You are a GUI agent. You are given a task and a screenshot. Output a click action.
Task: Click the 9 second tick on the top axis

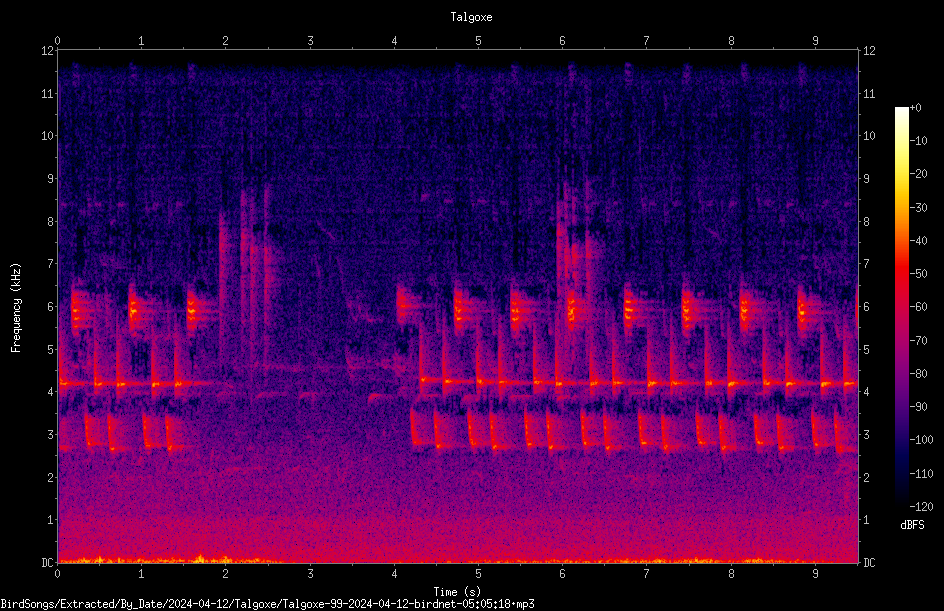[x=815, y=40]
